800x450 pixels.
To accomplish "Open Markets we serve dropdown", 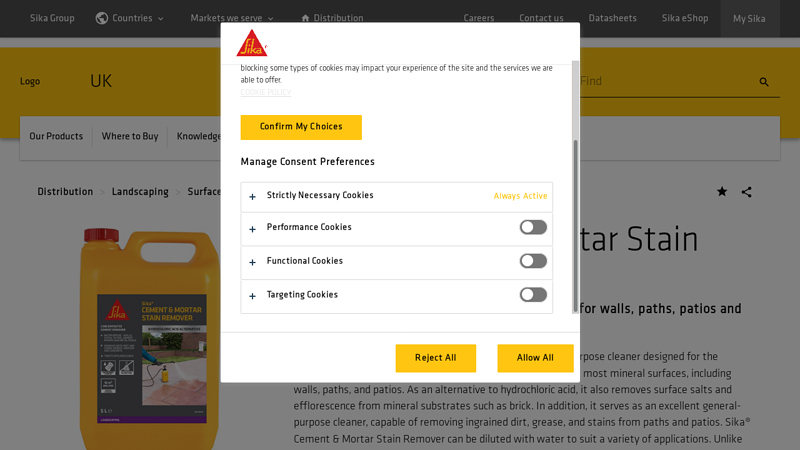I will tap(231, 18).
